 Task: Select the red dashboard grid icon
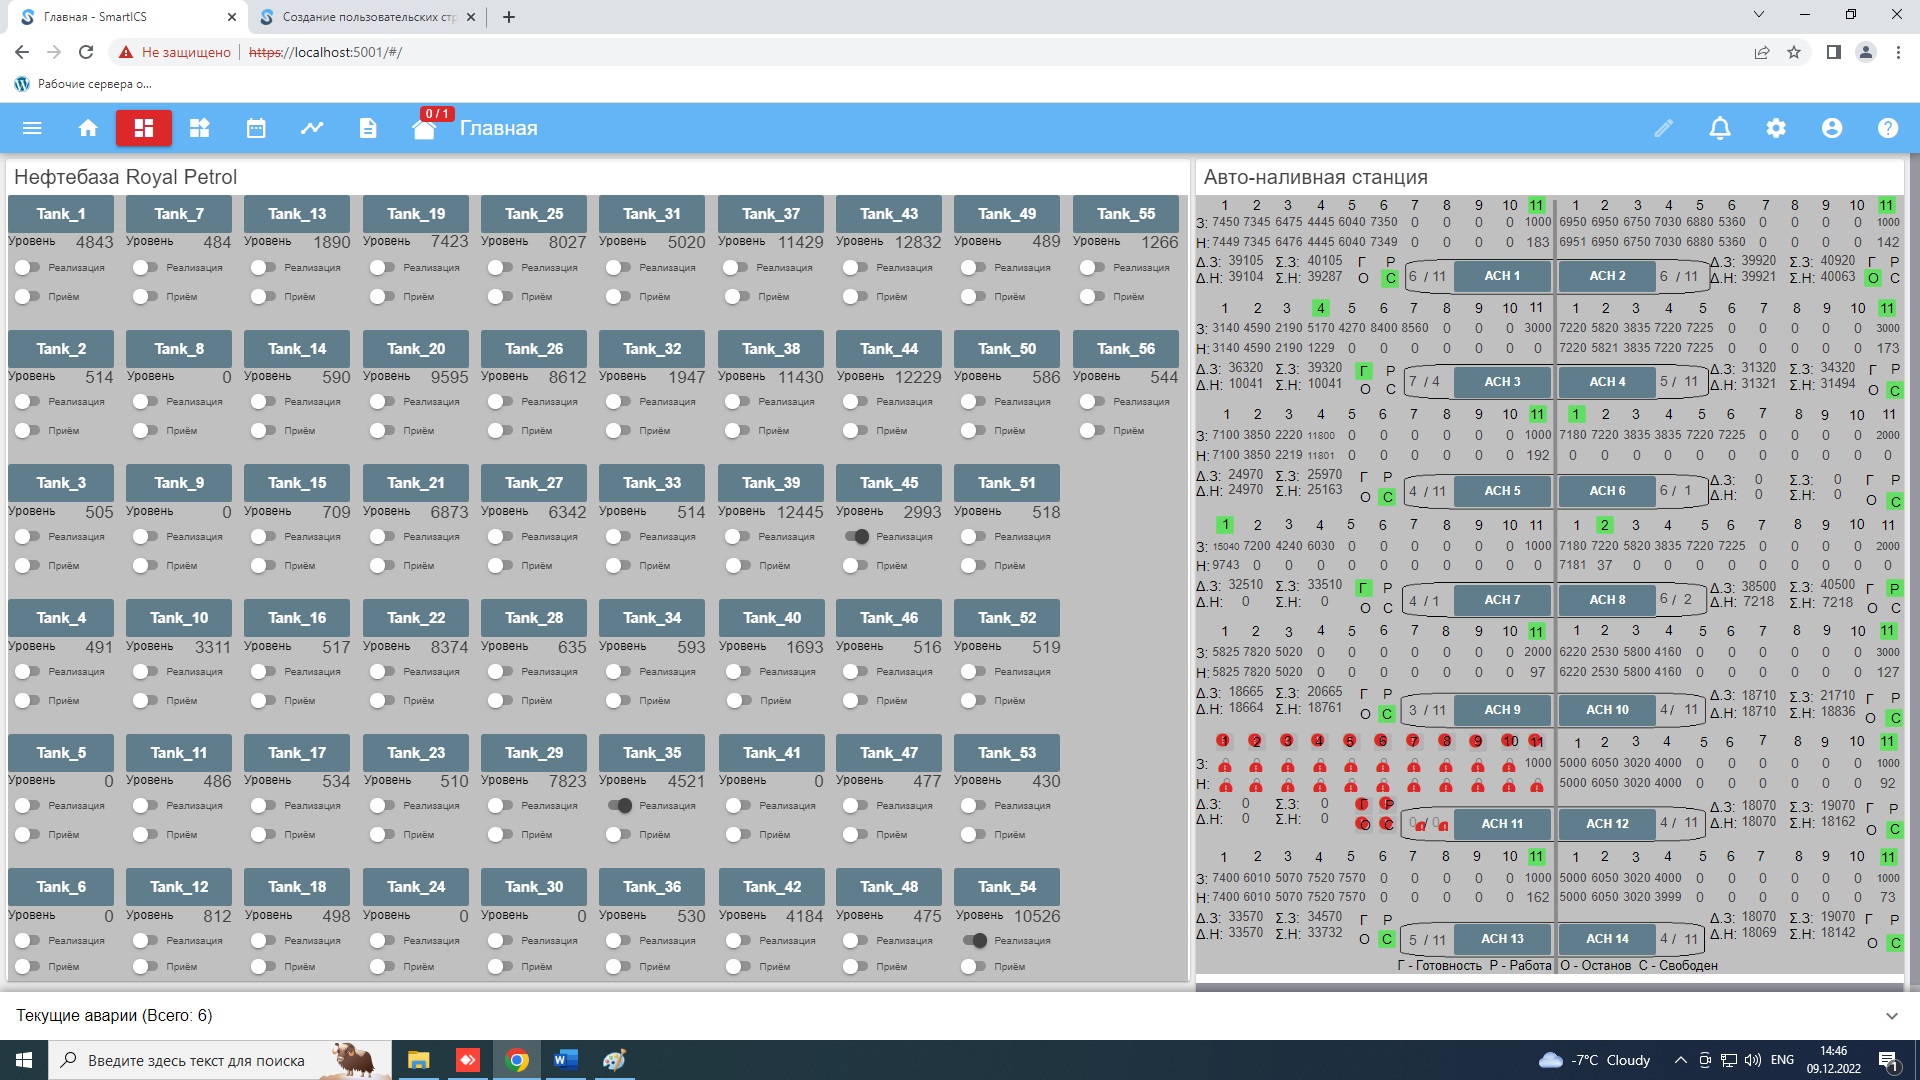(144, 128)
